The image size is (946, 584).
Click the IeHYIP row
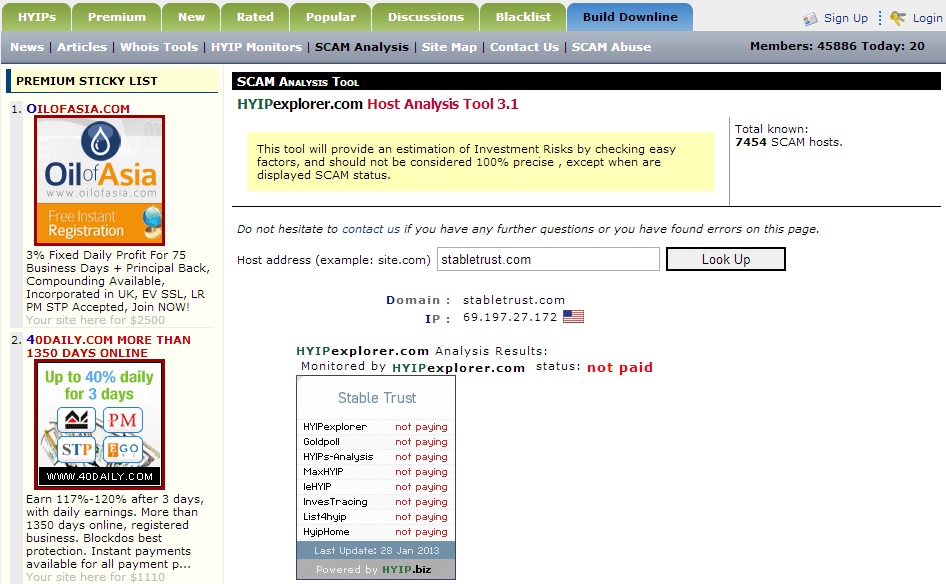375,487
